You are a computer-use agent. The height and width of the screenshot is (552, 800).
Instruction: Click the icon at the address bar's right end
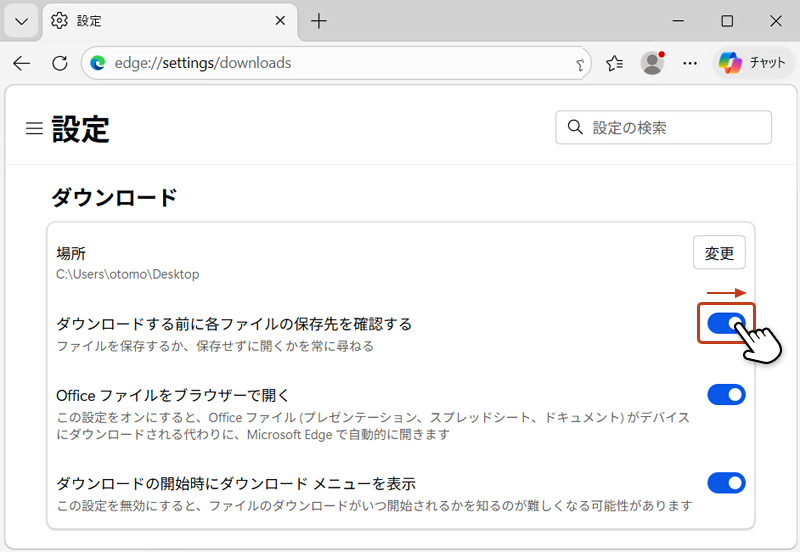(x=580, y=64)
